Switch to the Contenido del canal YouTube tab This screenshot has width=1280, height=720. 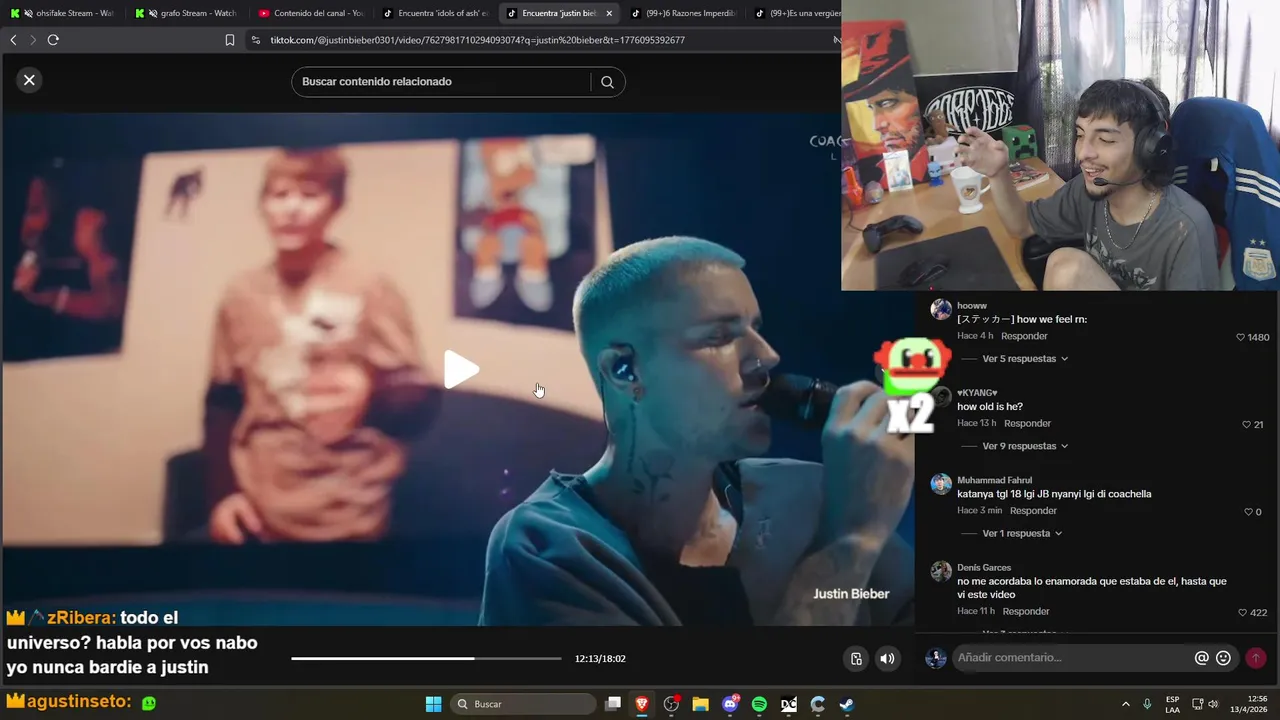pyautogui.click(x=311, y=13)
